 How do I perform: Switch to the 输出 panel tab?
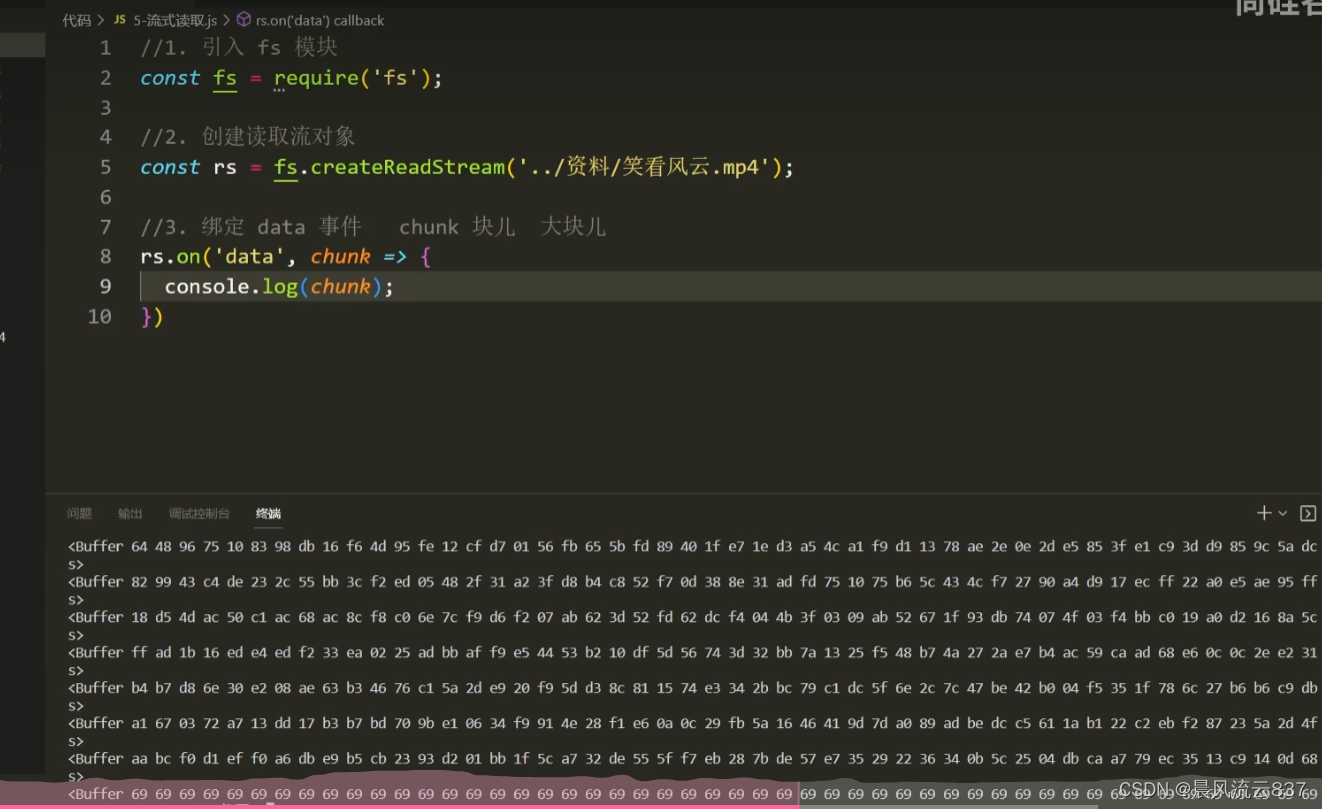130,514
